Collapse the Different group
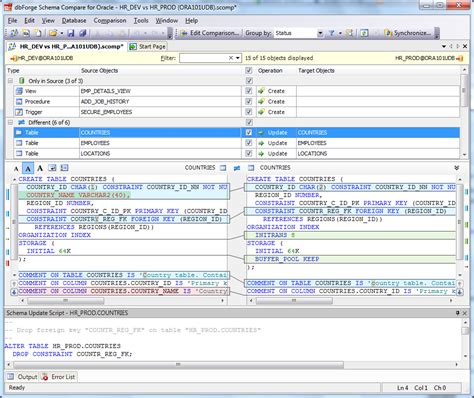The height and width of the screenshot is (398, 474). point(10,122)
